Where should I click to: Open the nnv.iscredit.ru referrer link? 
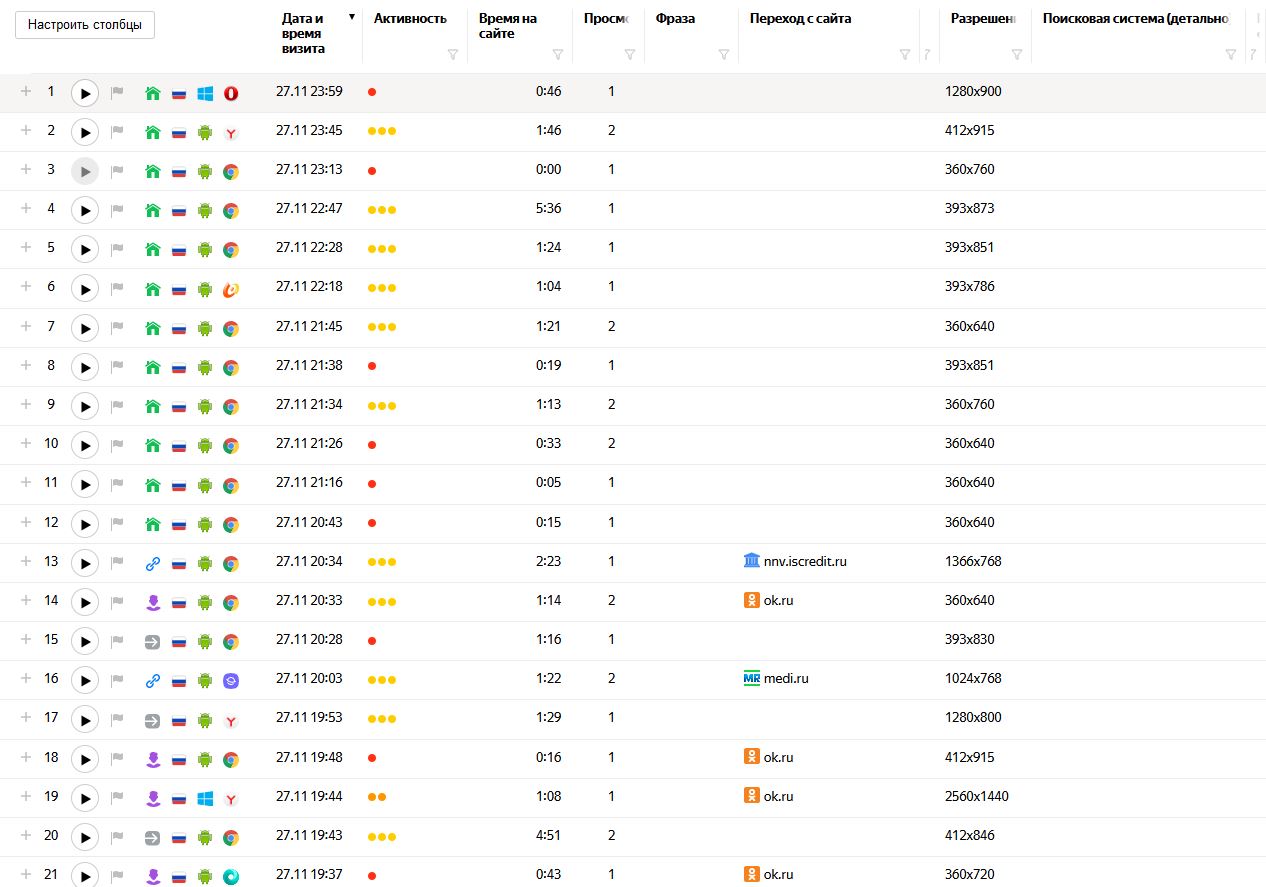click(804, 561)
